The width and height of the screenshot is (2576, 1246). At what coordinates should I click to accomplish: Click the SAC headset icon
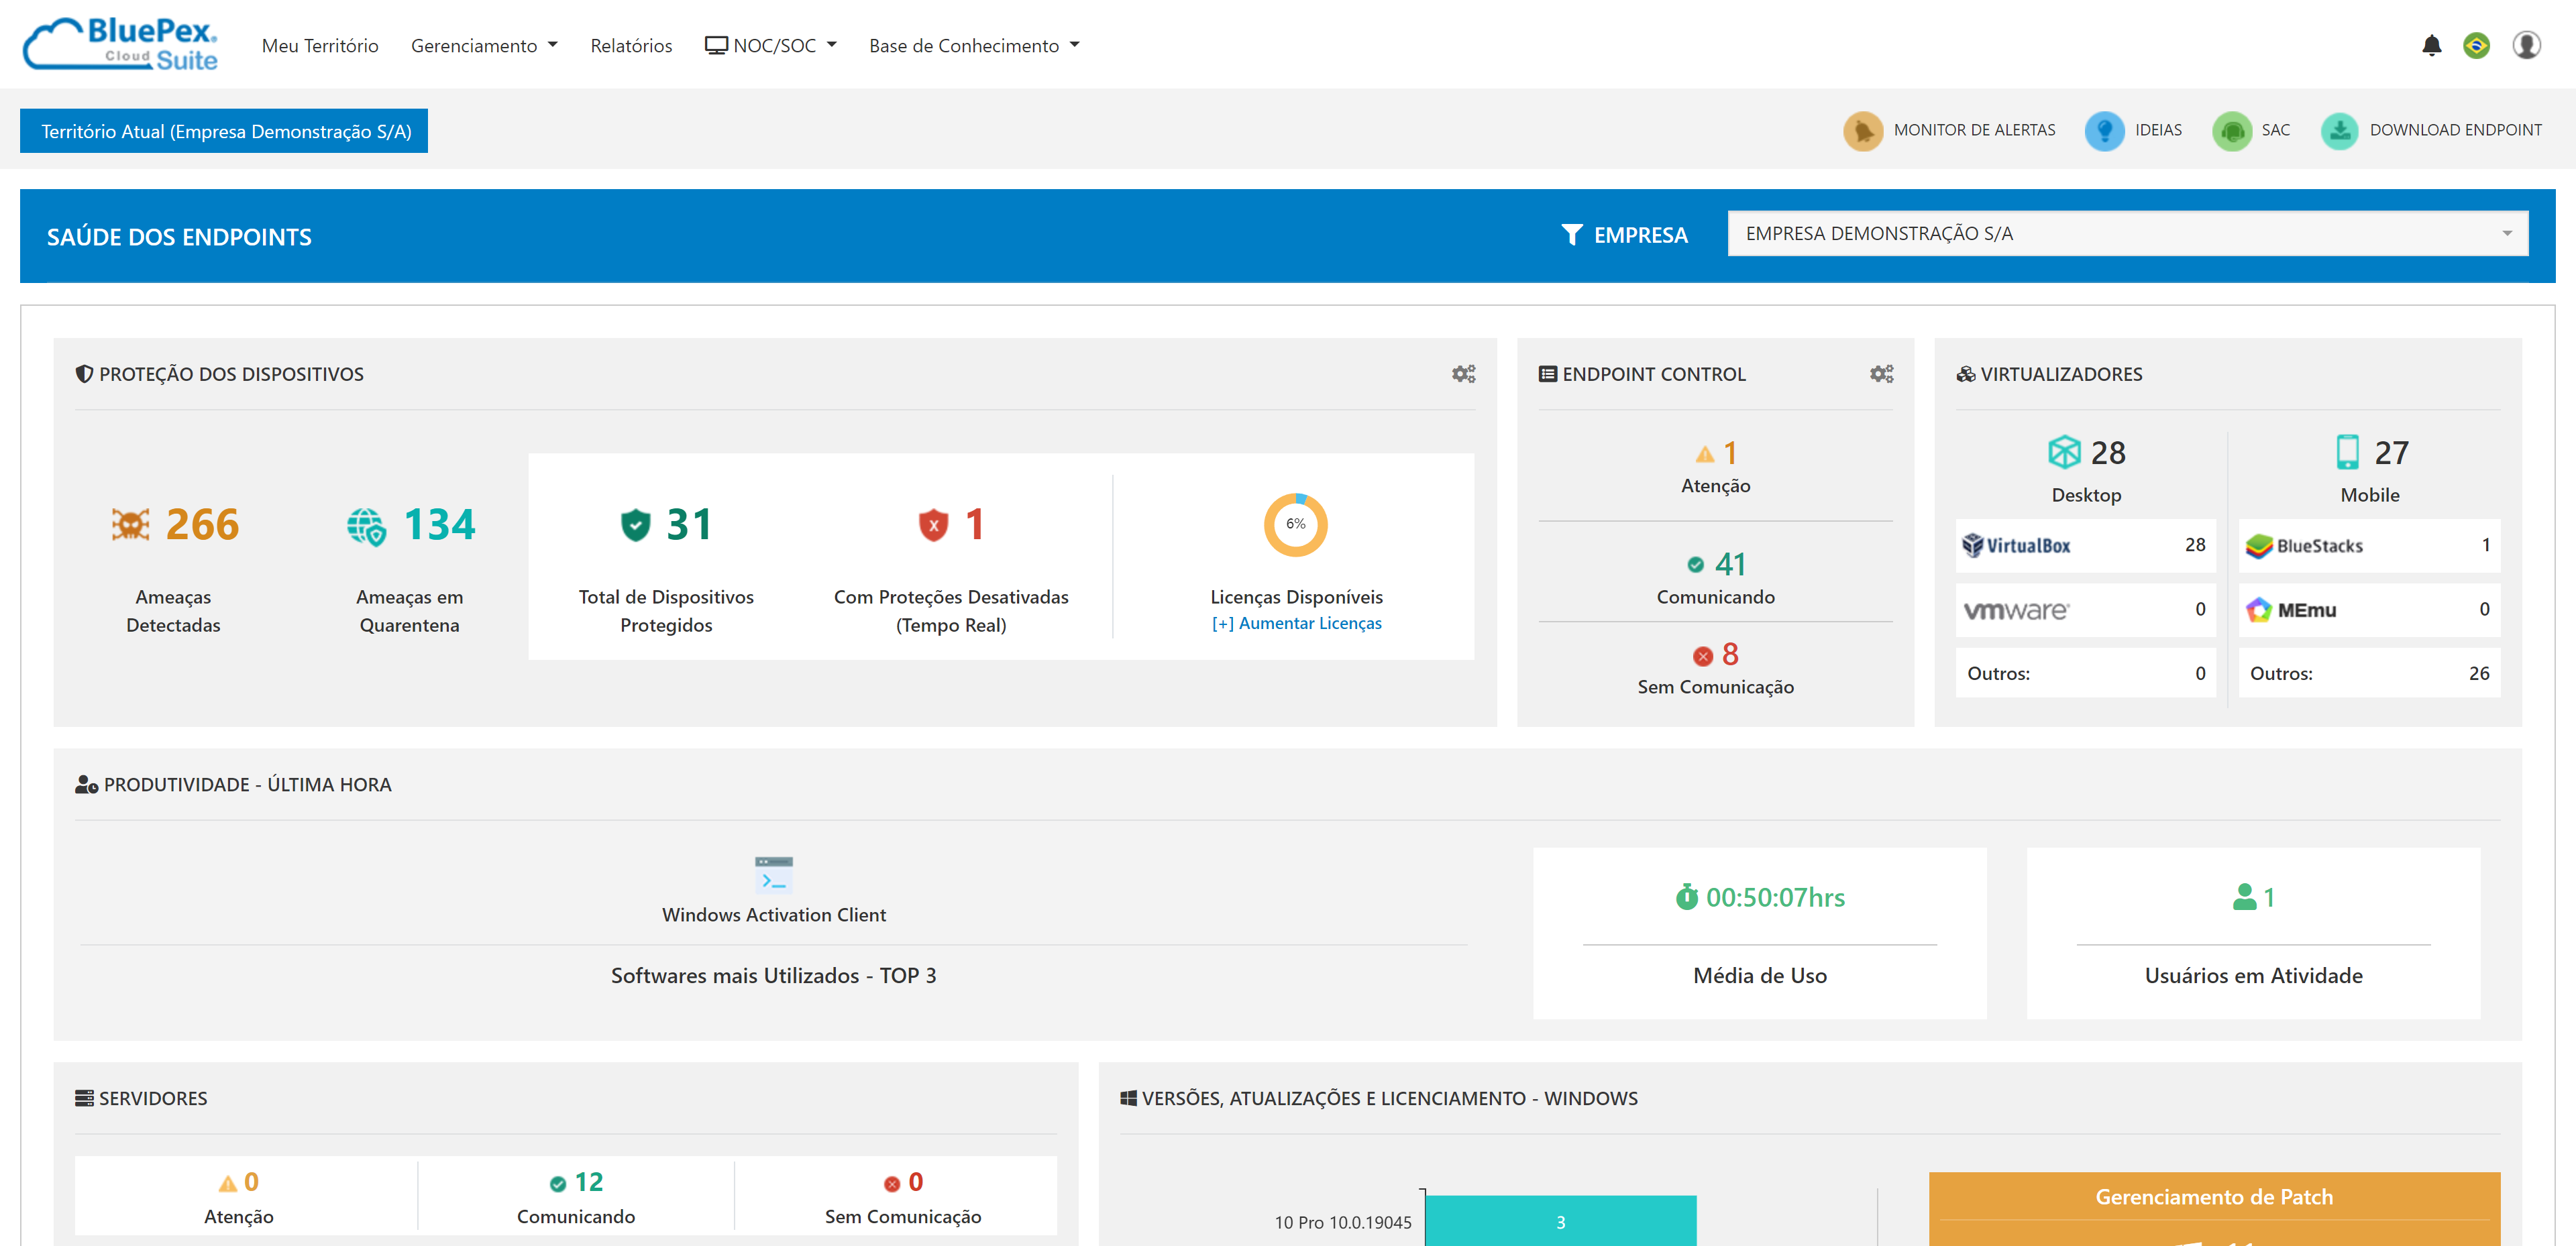click(x=2231, y=131)
